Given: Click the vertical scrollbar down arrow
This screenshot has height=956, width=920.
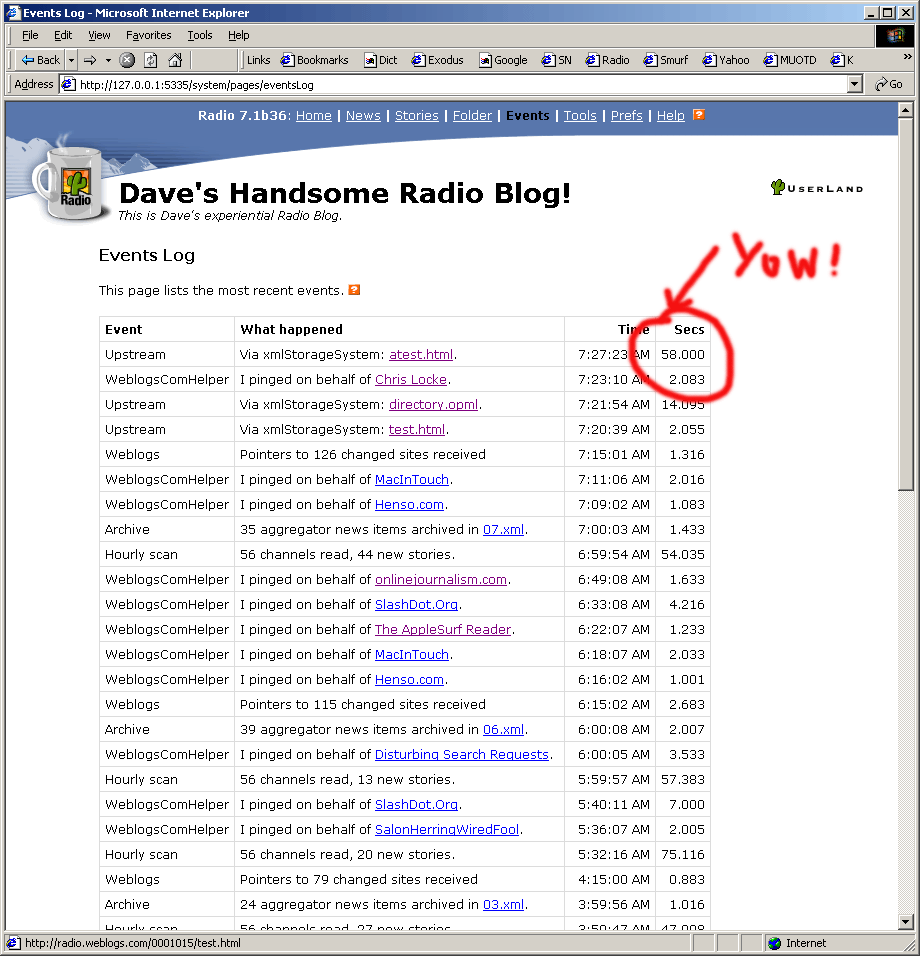Looking at the screenshot, I should 906,922.
